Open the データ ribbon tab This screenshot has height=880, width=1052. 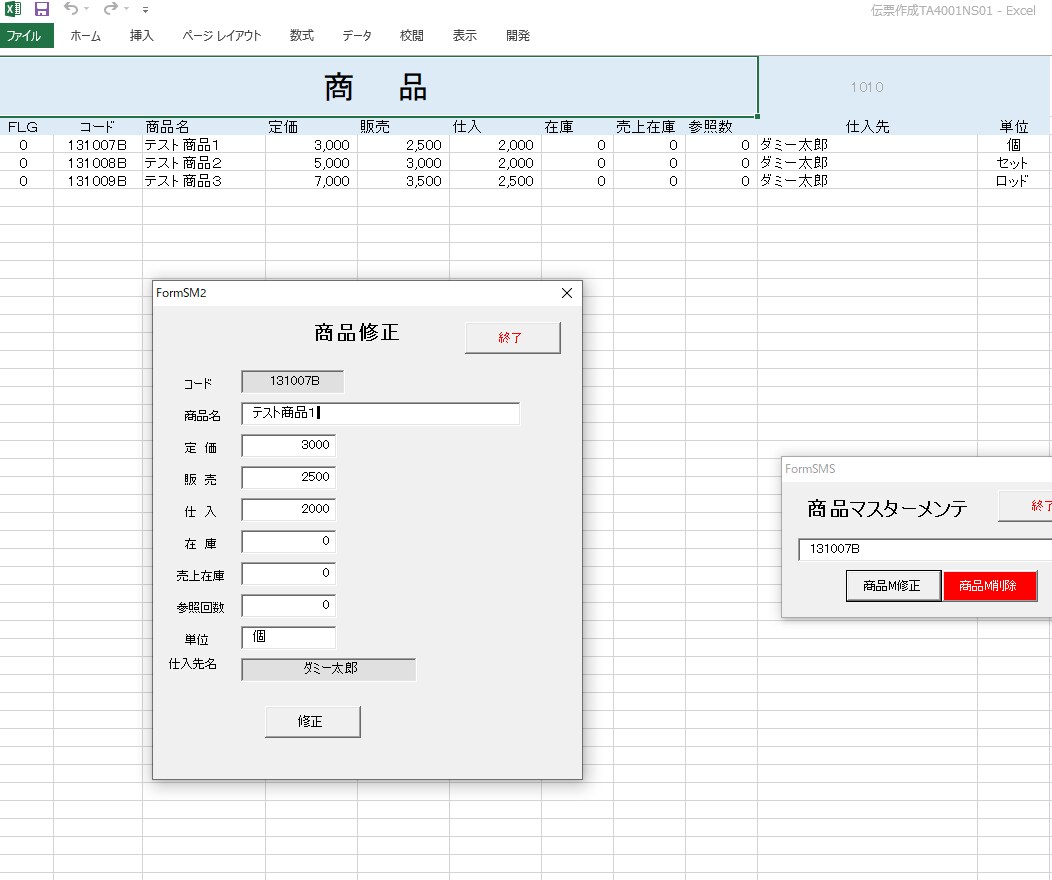[x=357, y=36]
